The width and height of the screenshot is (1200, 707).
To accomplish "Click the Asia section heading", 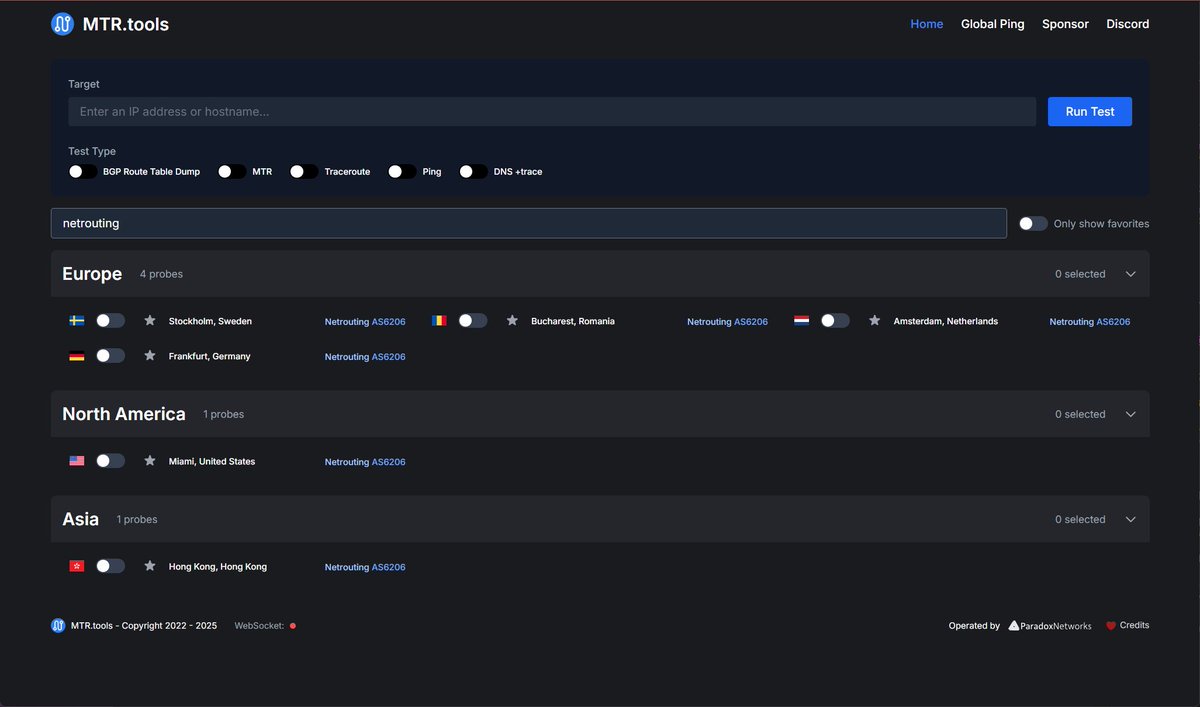I will pos(81,519).
